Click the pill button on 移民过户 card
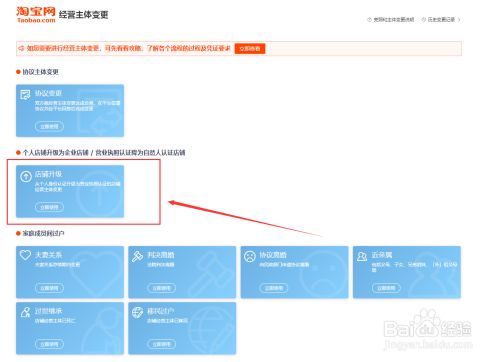Image resolution: width=500 pixels, height=362 pixels. [x=162, y=344]
